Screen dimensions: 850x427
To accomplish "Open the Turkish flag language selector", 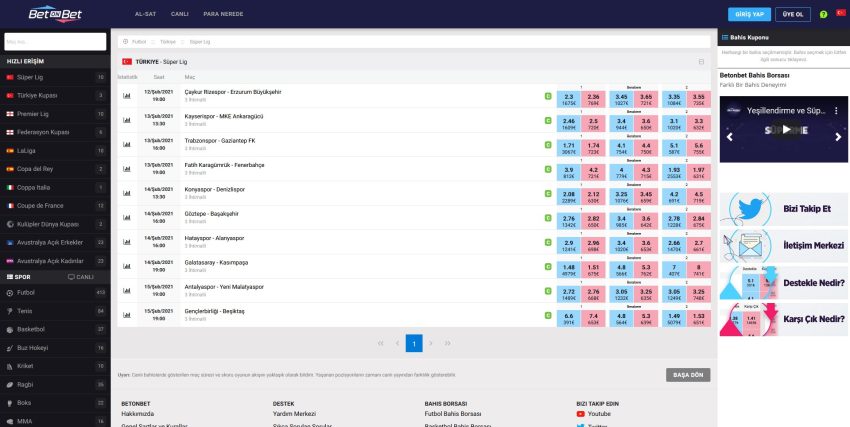I will (x=840, y=15).
